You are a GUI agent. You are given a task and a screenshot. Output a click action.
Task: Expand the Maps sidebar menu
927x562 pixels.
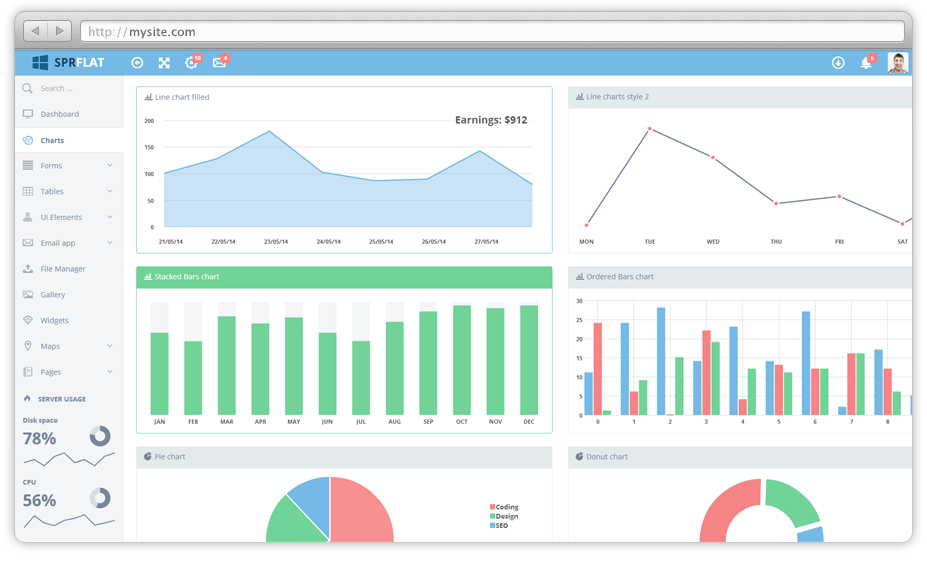pyautogui.click(x=68, y=346)
